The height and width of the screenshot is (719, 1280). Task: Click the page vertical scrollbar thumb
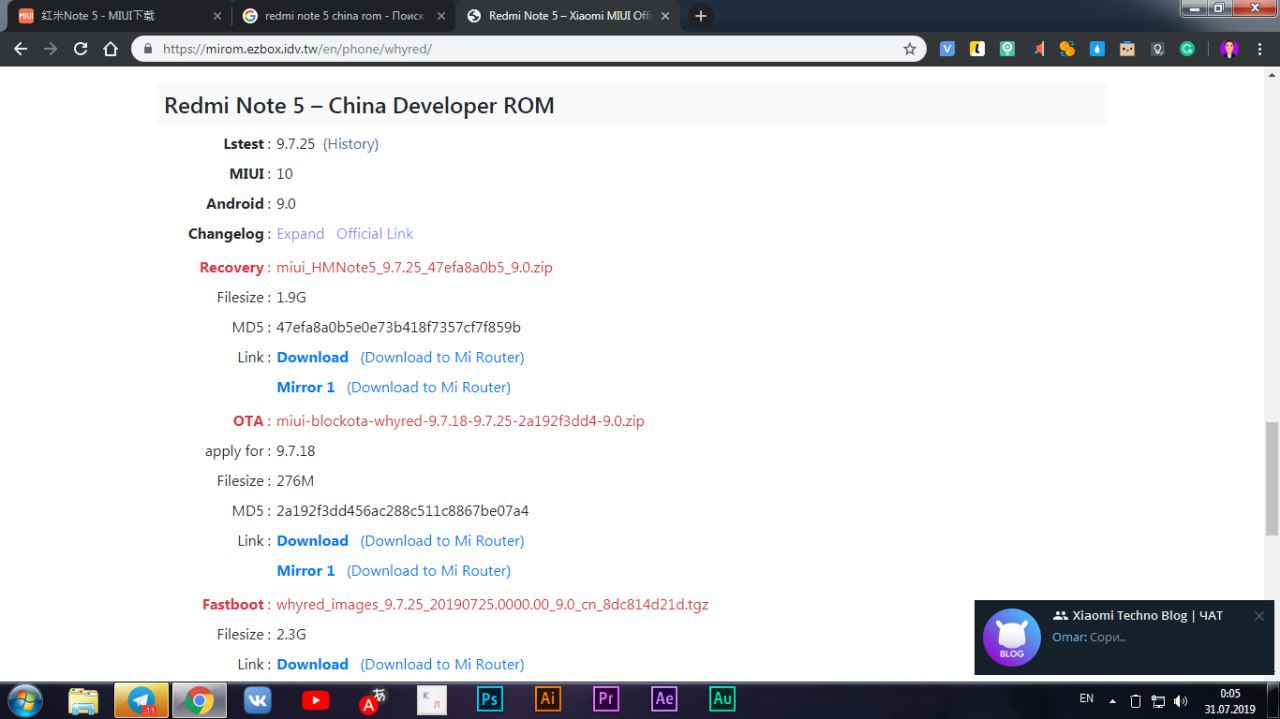[1272, 478]
